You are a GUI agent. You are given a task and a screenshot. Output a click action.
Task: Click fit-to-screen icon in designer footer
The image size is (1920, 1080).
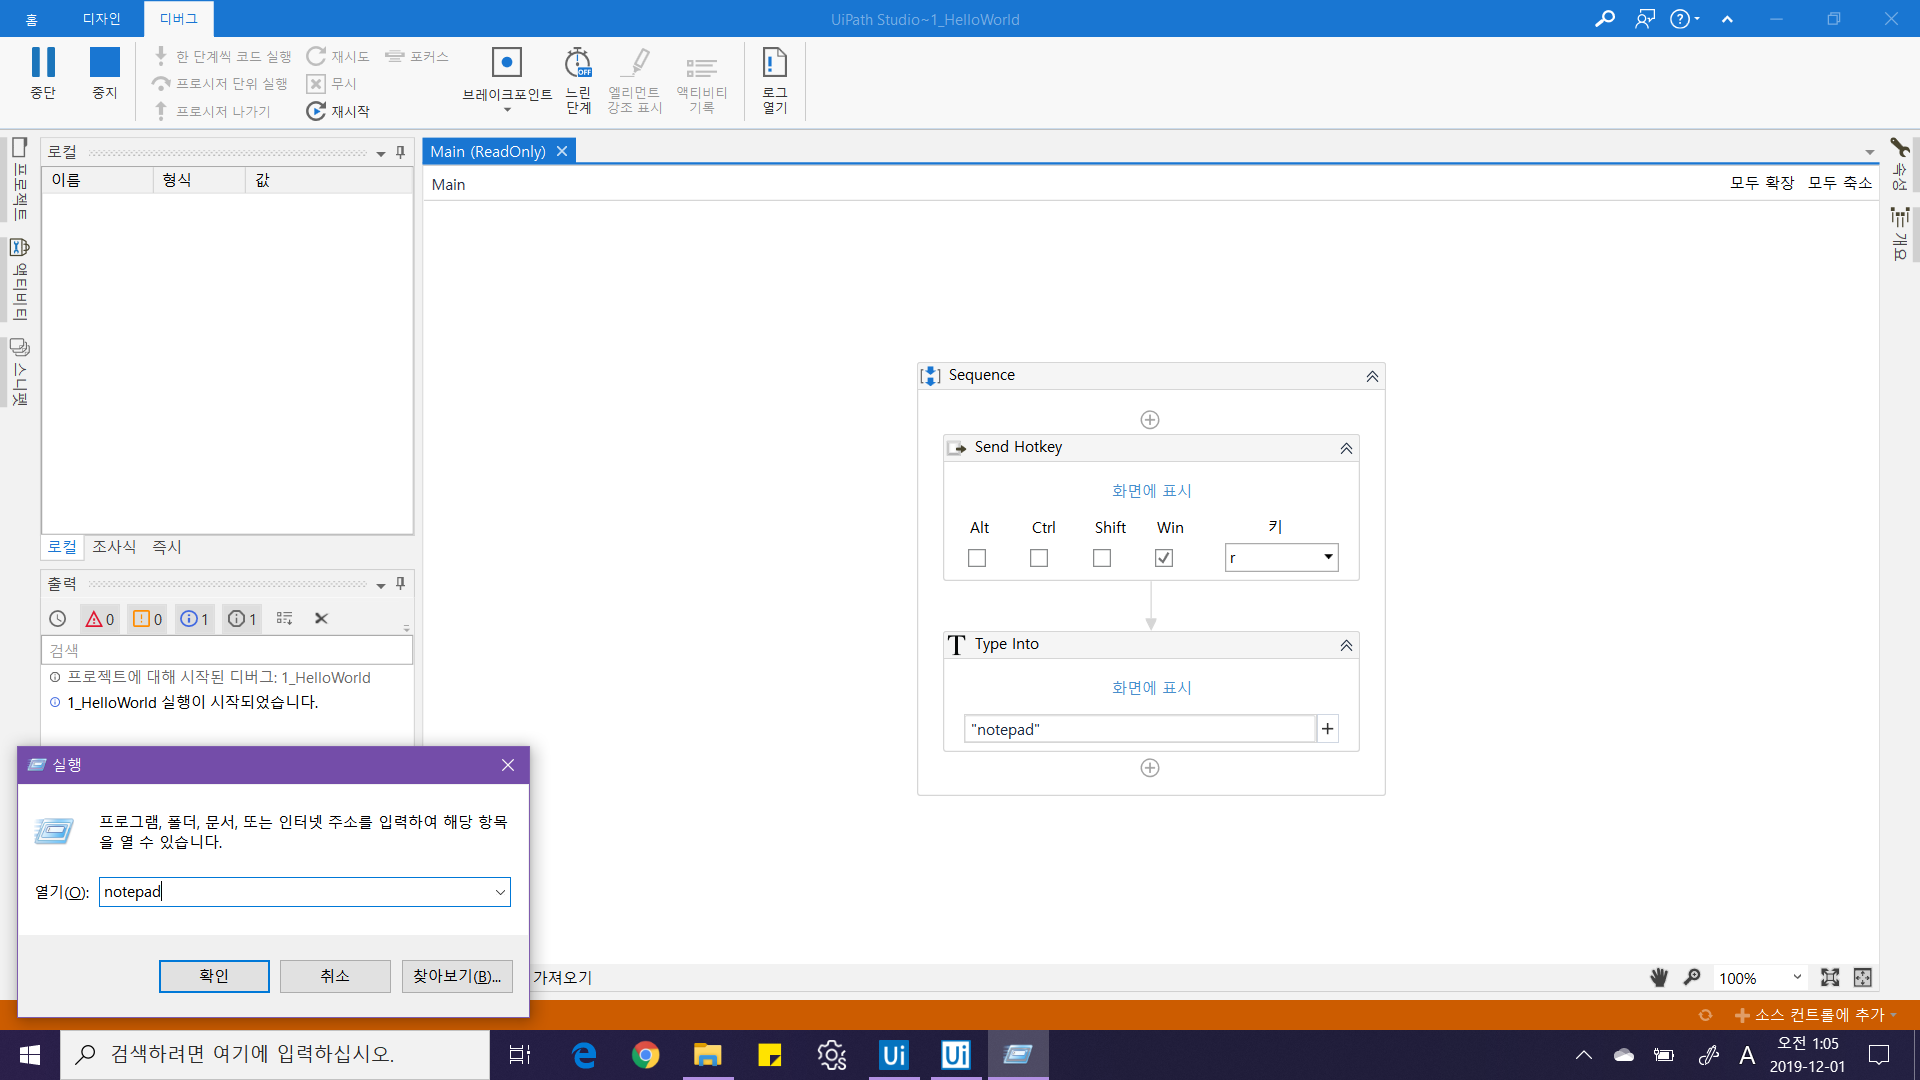click(x=1830, y=977)
